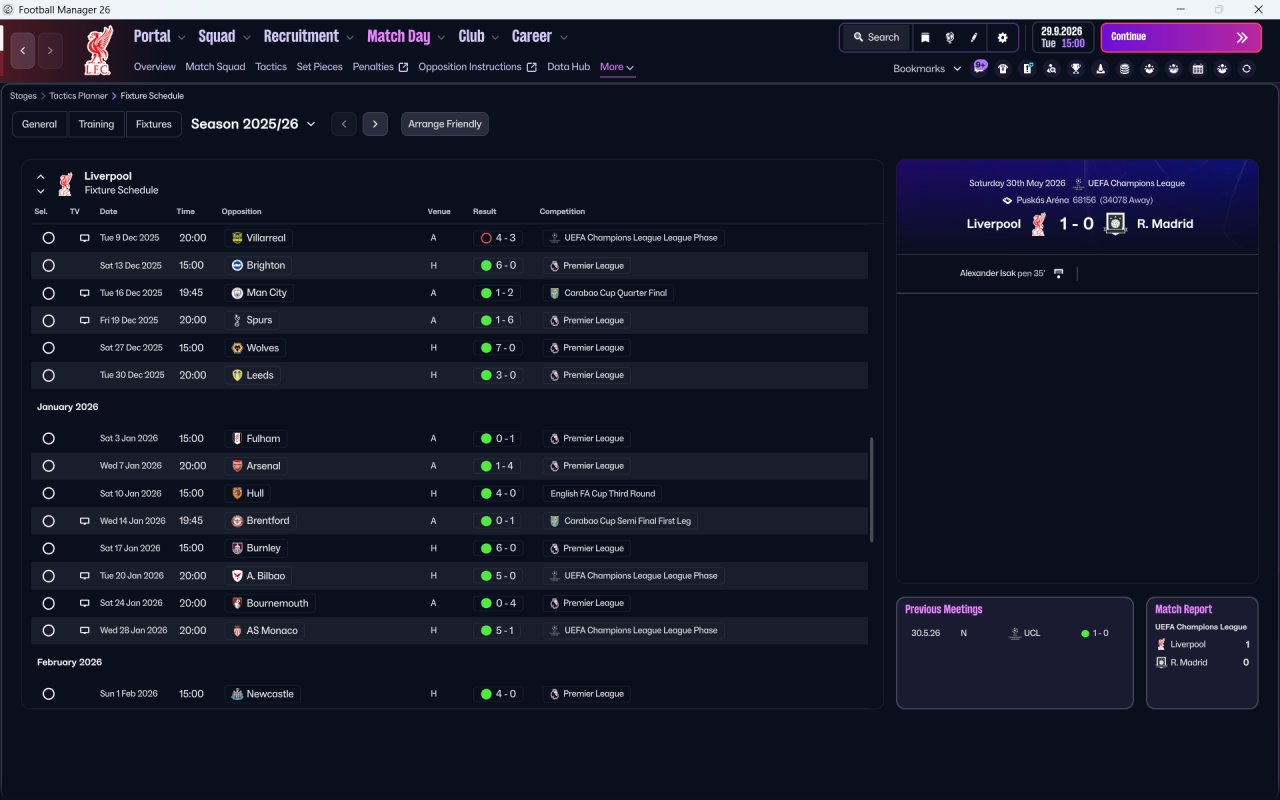Image resolution: width=1280 pixels, height=800 pixels.
Task: Click the pencil edit icon in top toolbar
Action: tap(974, 37)
